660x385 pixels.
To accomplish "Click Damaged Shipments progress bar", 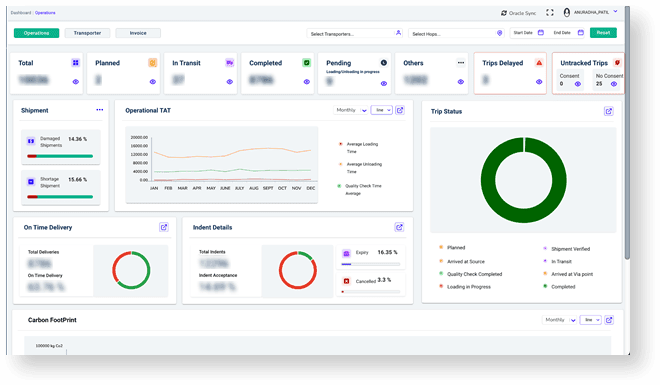I will coord(60,156).
